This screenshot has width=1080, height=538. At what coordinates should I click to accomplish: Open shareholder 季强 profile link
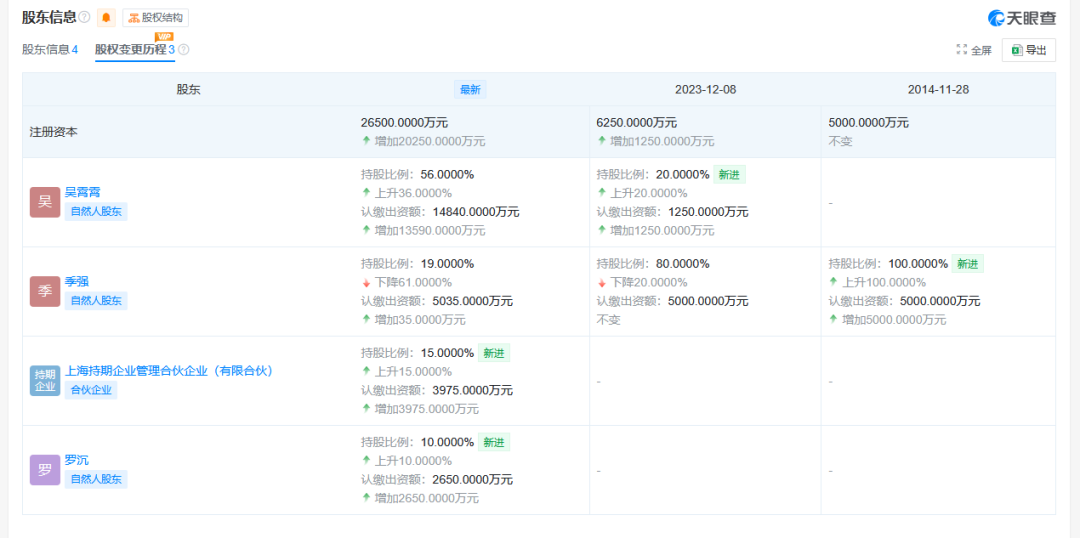[x=77, y=281]
